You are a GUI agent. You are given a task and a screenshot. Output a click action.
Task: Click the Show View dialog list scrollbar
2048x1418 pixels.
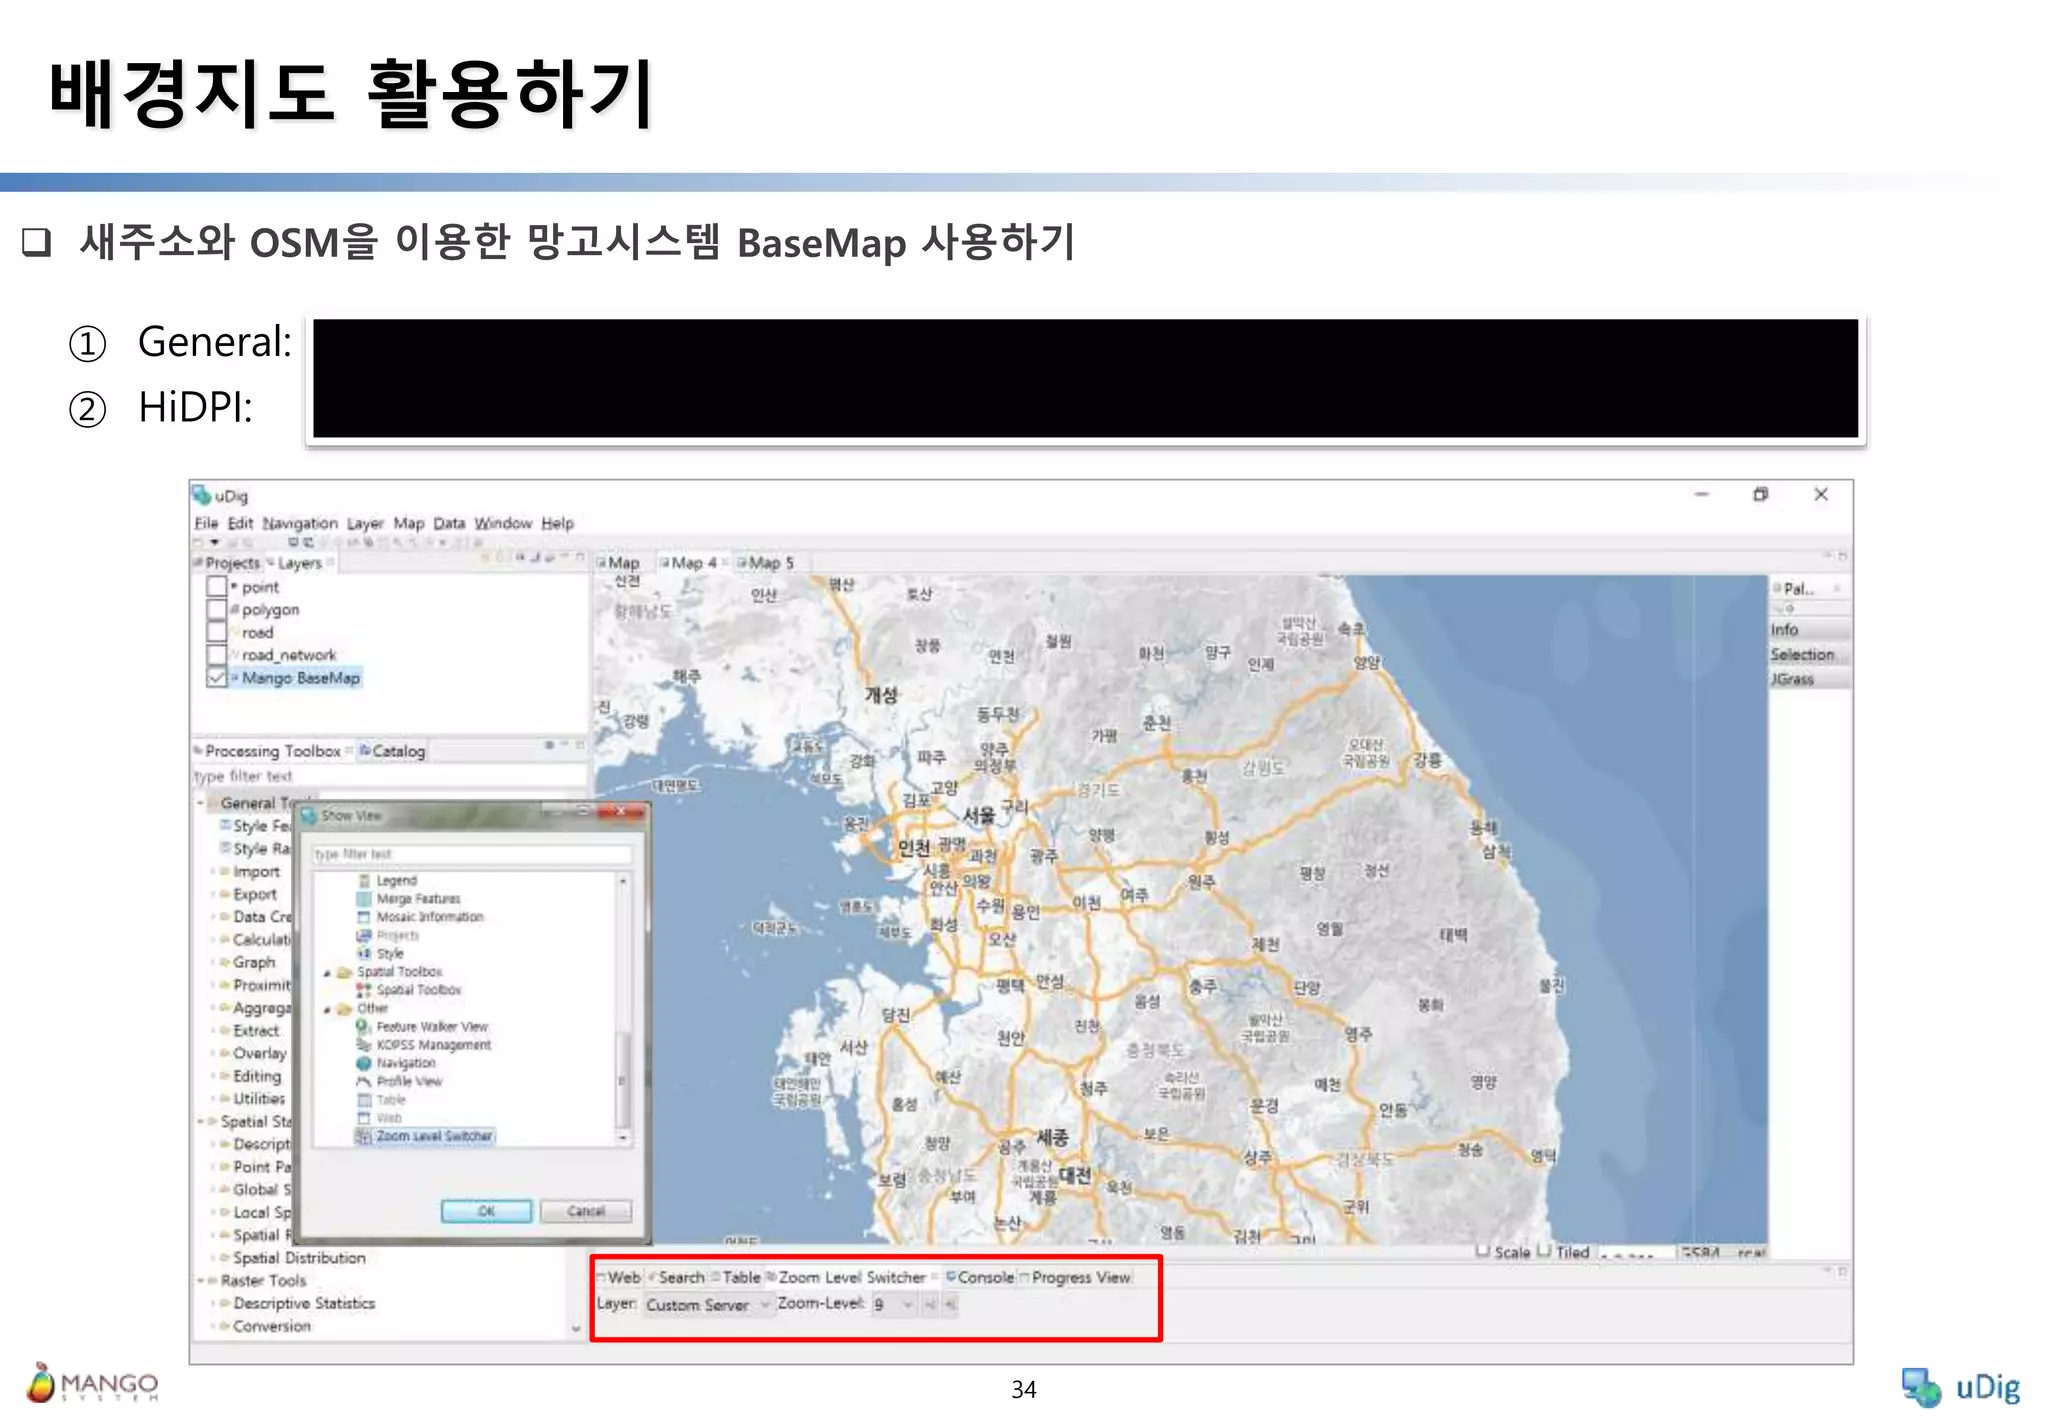click(x=623, y=1080)
